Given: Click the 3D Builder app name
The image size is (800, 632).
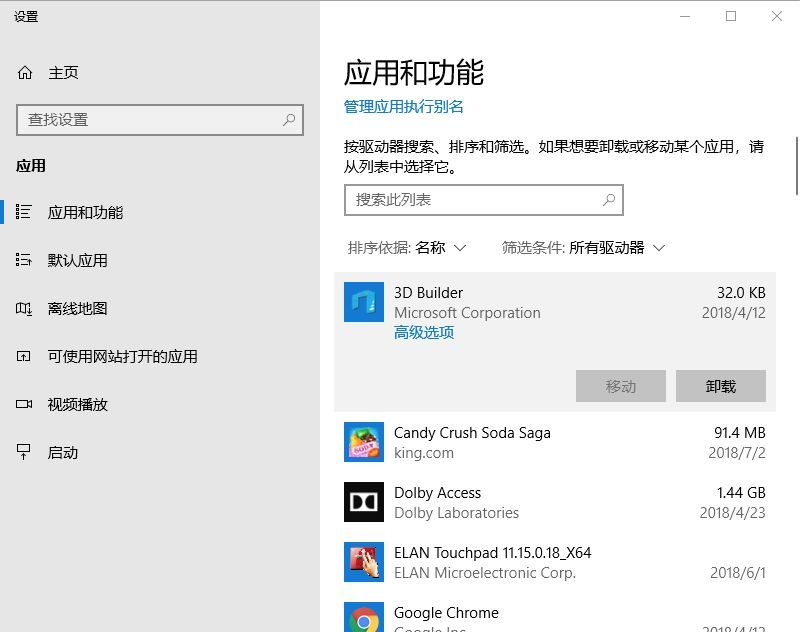Looking at the screenshot, I should click(429, 293).
